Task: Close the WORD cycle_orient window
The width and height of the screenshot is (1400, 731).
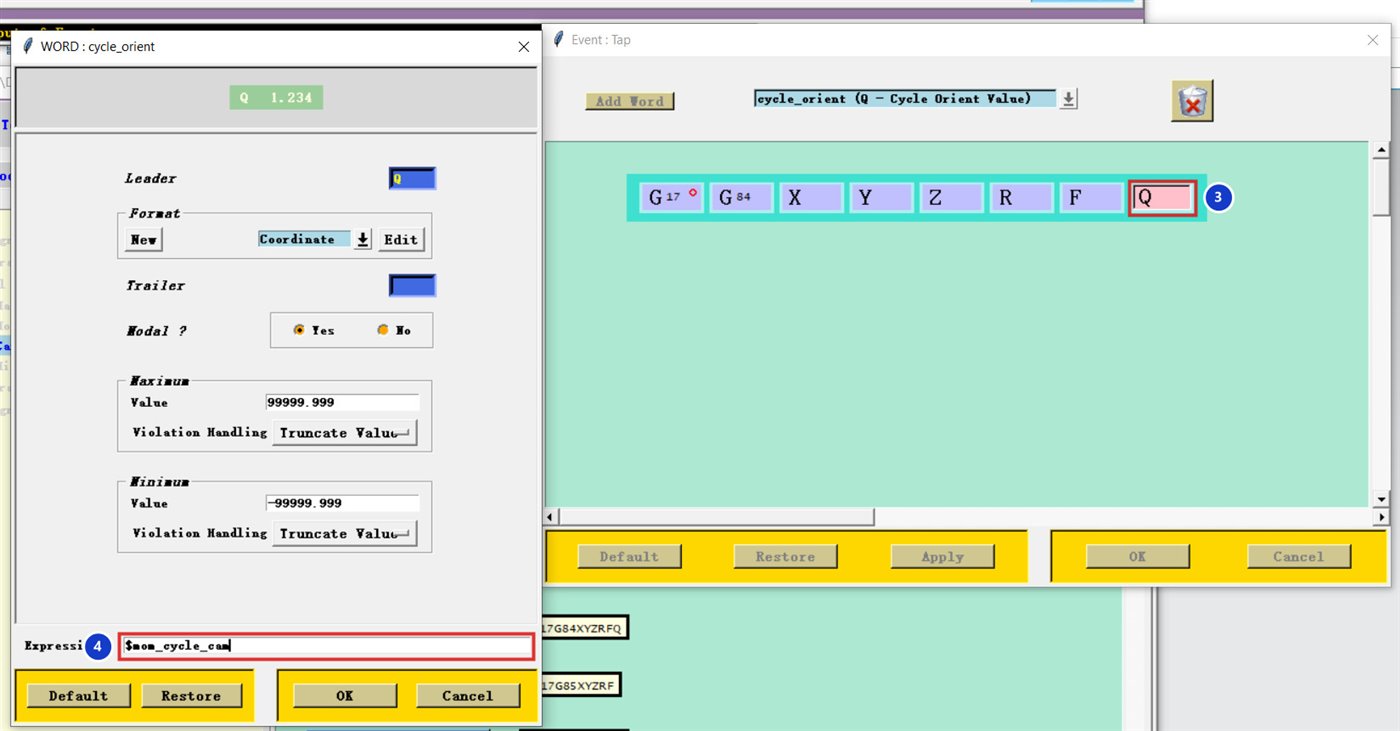Action: point(524,47)
